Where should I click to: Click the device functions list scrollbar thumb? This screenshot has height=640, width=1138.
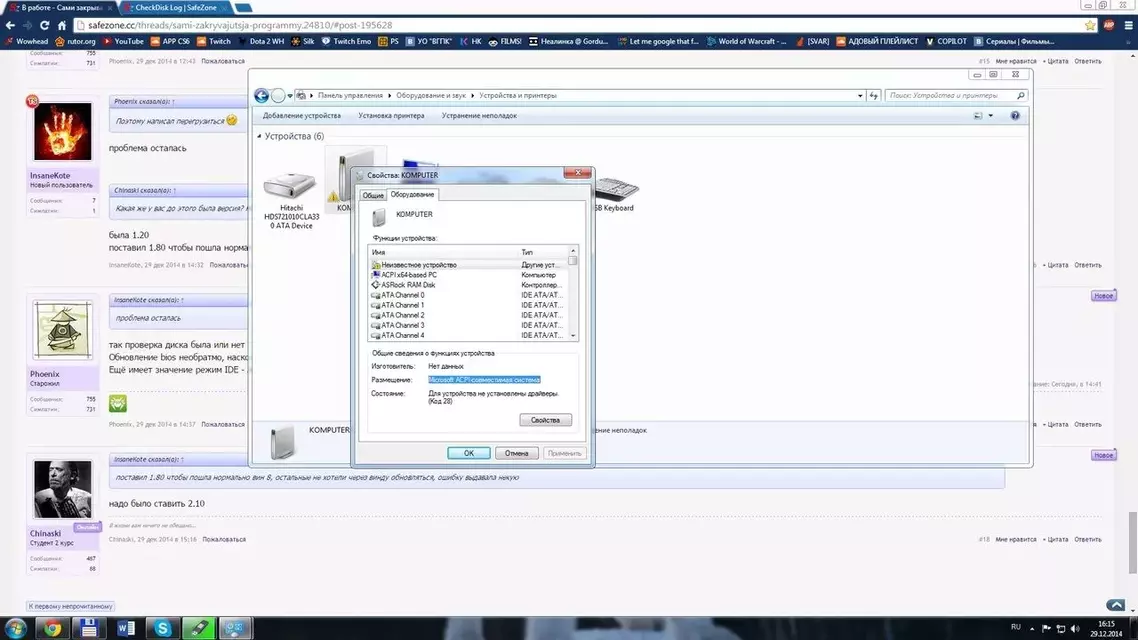pos(573,260)
